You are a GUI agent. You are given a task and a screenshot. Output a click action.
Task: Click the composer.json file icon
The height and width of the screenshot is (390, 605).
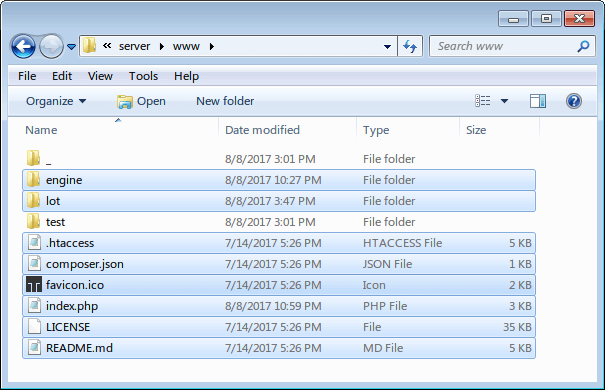pyautogui.click(x=34, y=263)
